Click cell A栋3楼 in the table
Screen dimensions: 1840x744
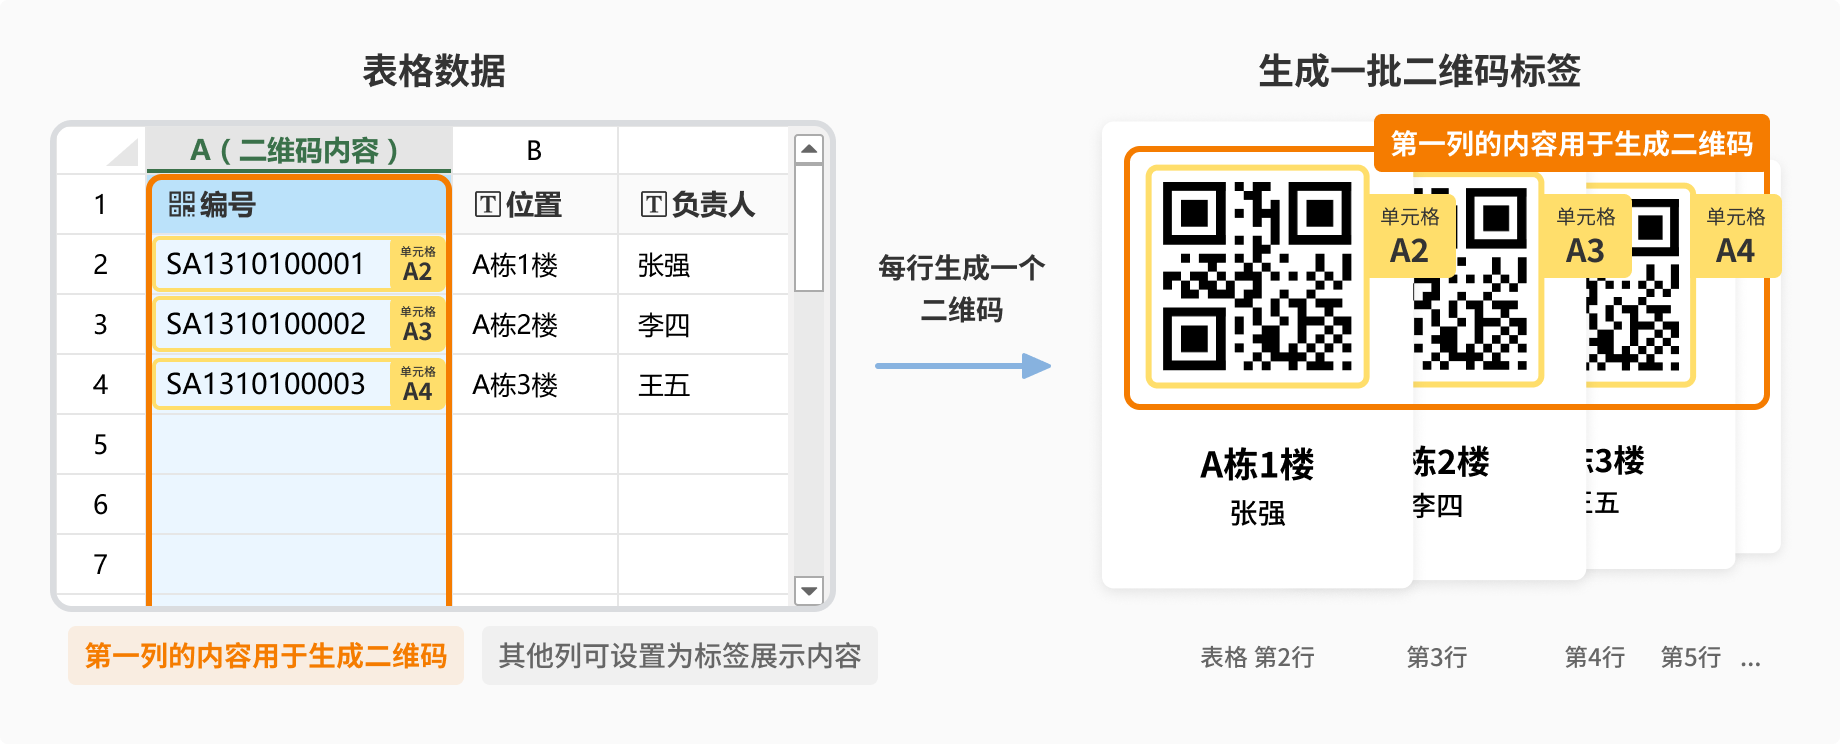coord(535,385)
